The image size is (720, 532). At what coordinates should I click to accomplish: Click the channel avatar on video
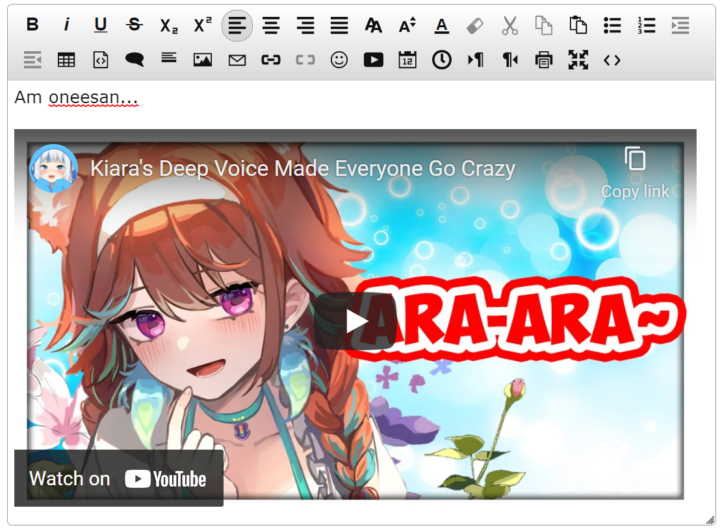pyautogui.click(x=53, y=168)
